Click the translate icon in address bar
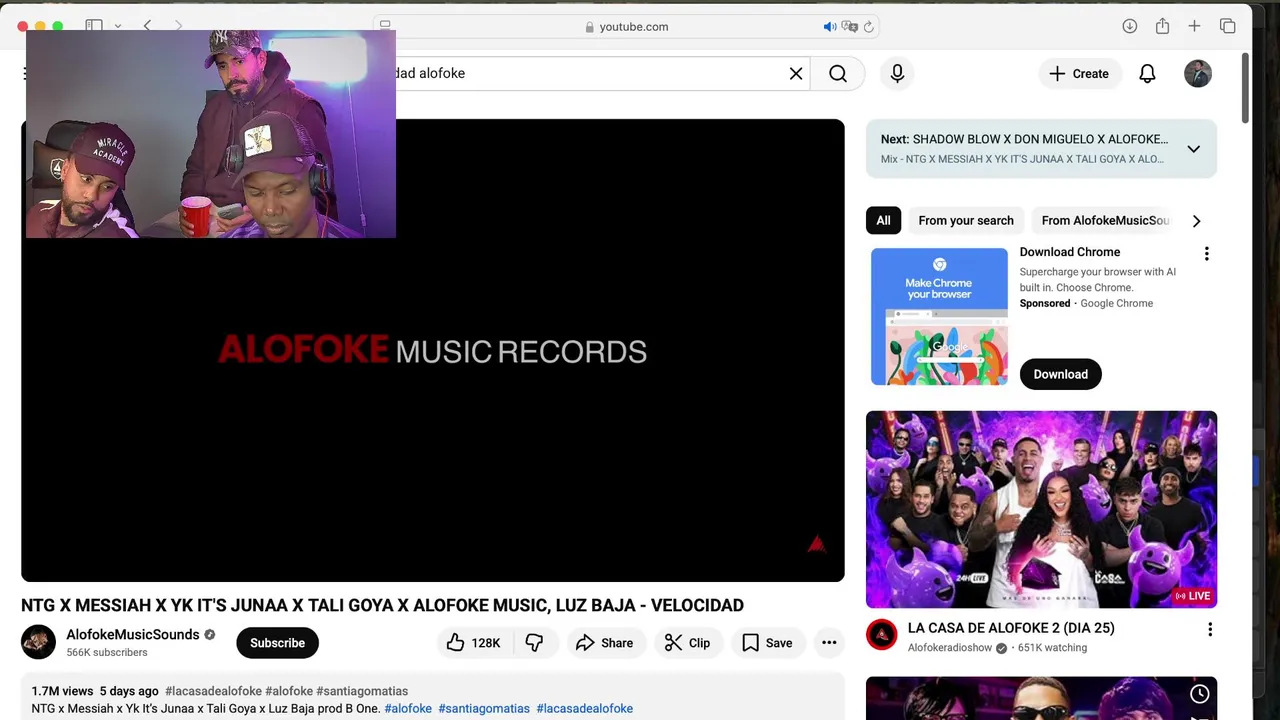Screen dimensions: 1280x720 [849, 27]
